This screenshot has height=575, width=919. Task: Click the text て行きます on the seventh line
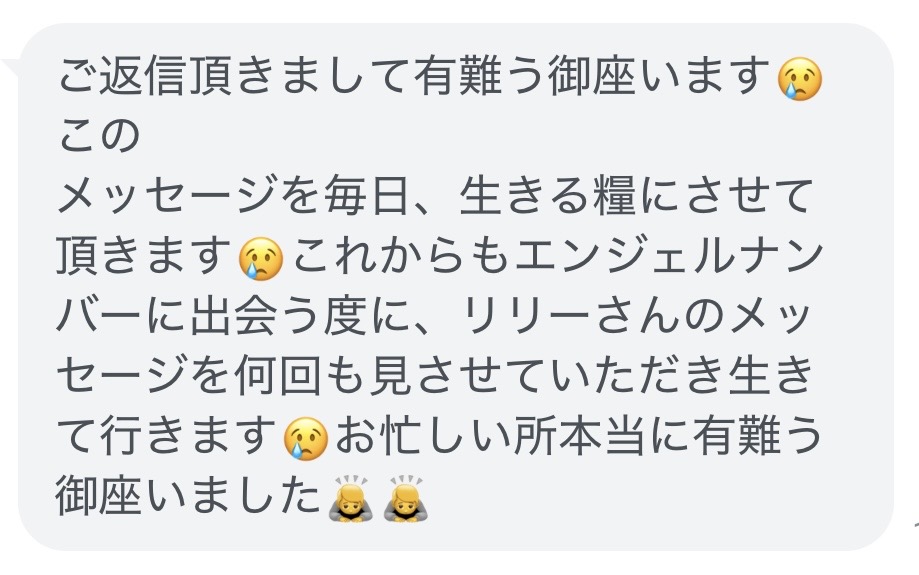(x=167, y=437)
